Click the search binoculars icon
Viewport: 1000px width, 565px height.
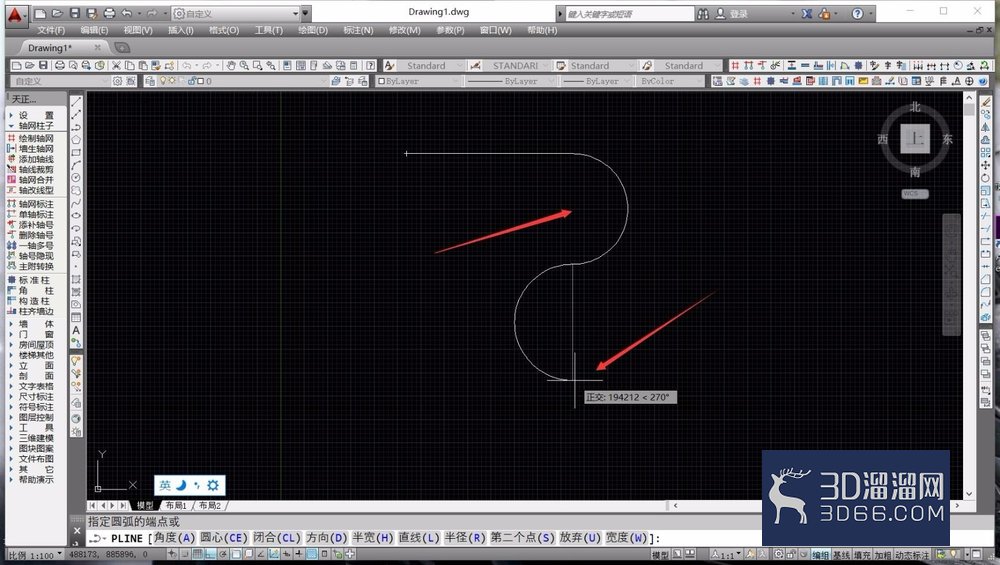coord(703,13)
